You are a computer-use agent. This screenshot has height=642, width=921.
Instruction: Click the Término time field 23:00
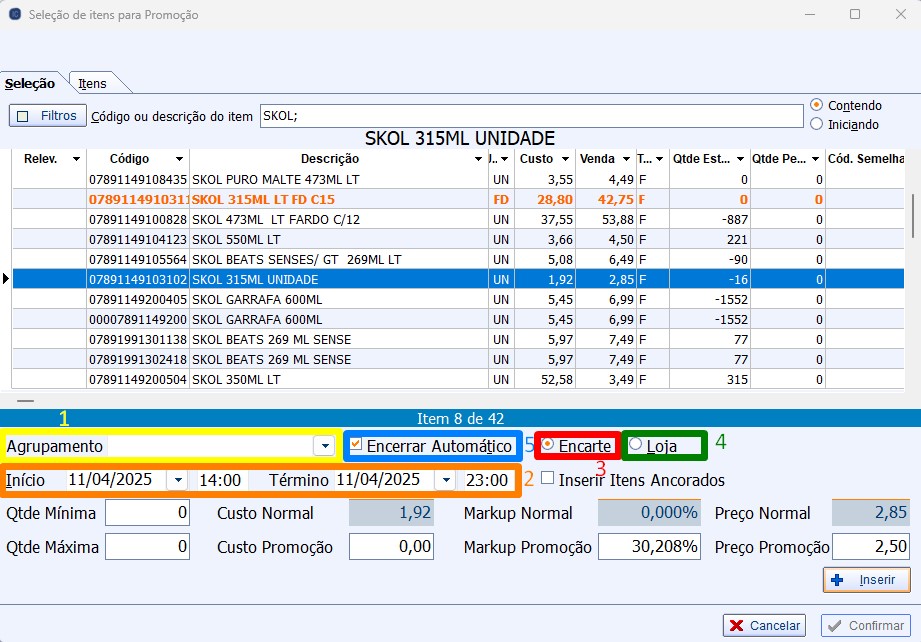point(487,480)
